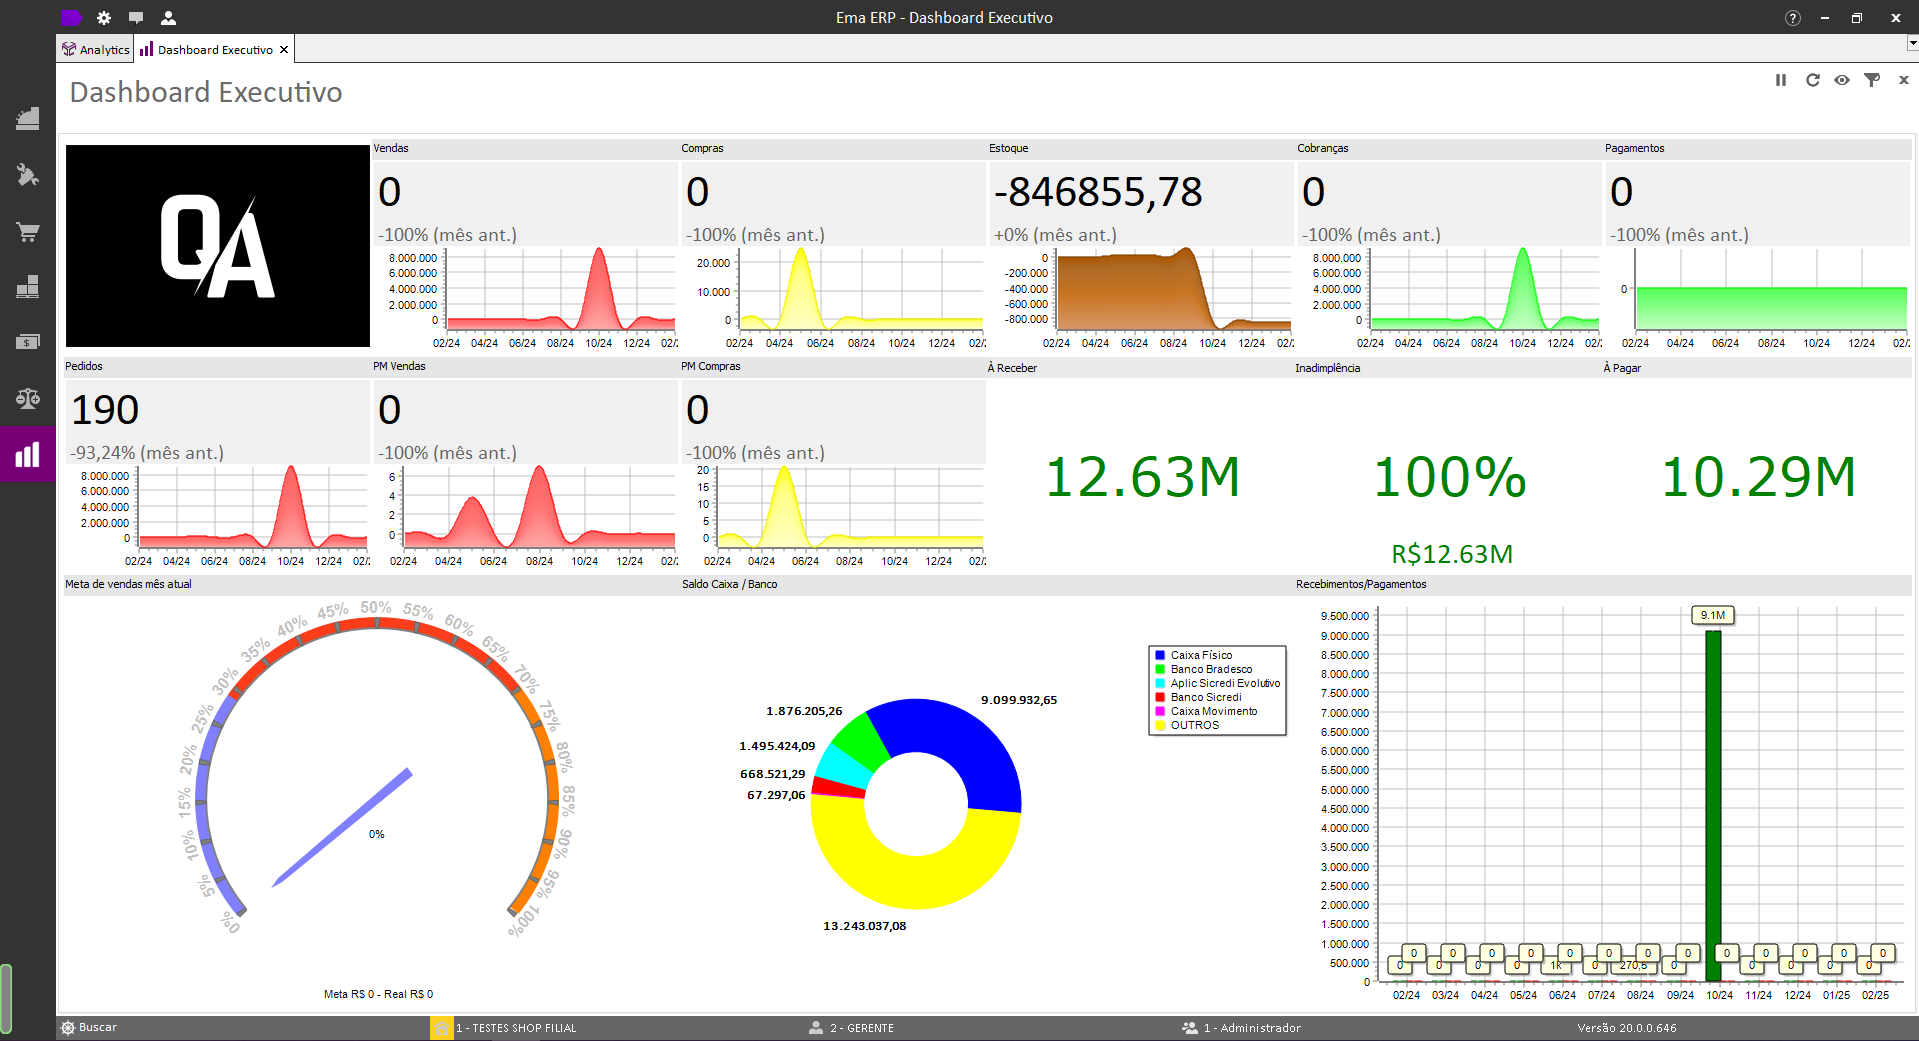
Task: Open the dashboard filter funnel
Action: click(x=1872, y=80)
